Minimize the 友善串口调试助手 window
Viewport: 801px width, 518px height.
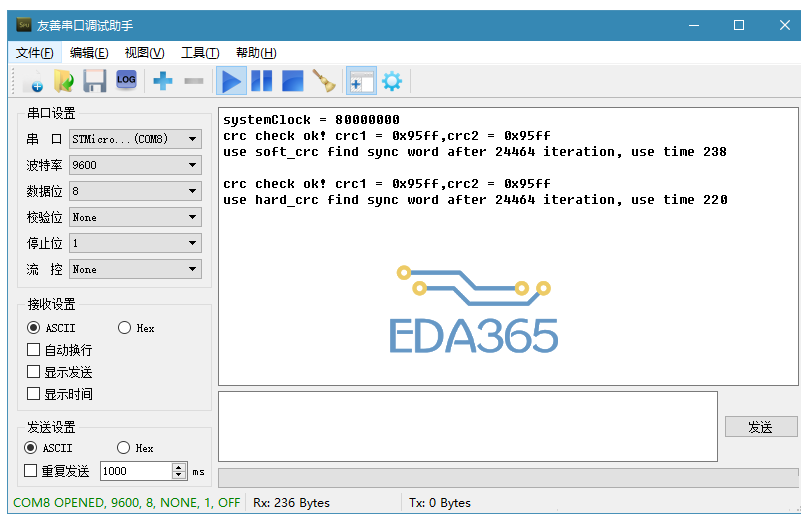click(x=694, y=25)
